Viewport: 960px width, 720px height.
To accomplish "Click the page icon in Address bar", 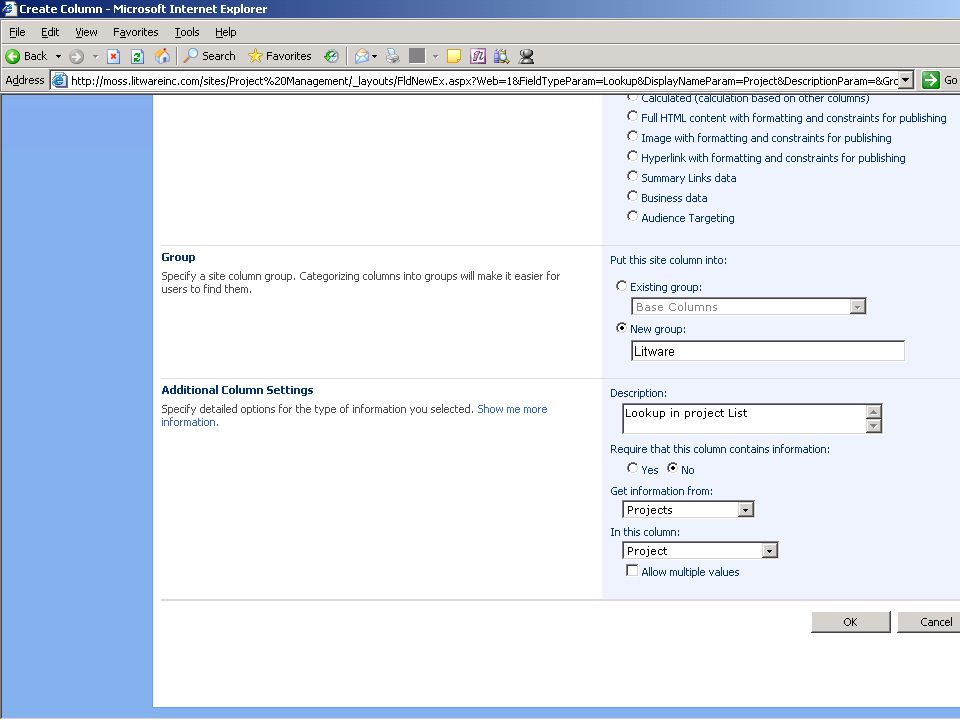I will pyautogui.click(x=59, y=80).
